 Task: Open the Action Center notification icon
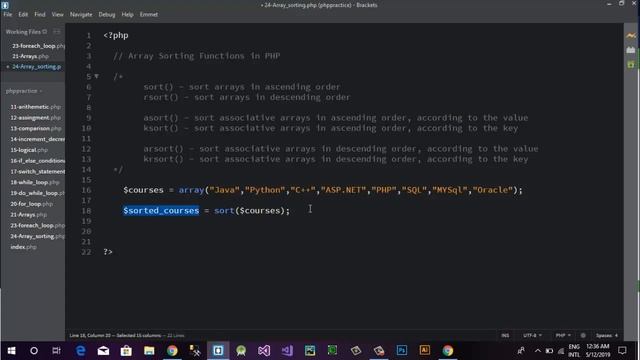[x=622, y=351]
